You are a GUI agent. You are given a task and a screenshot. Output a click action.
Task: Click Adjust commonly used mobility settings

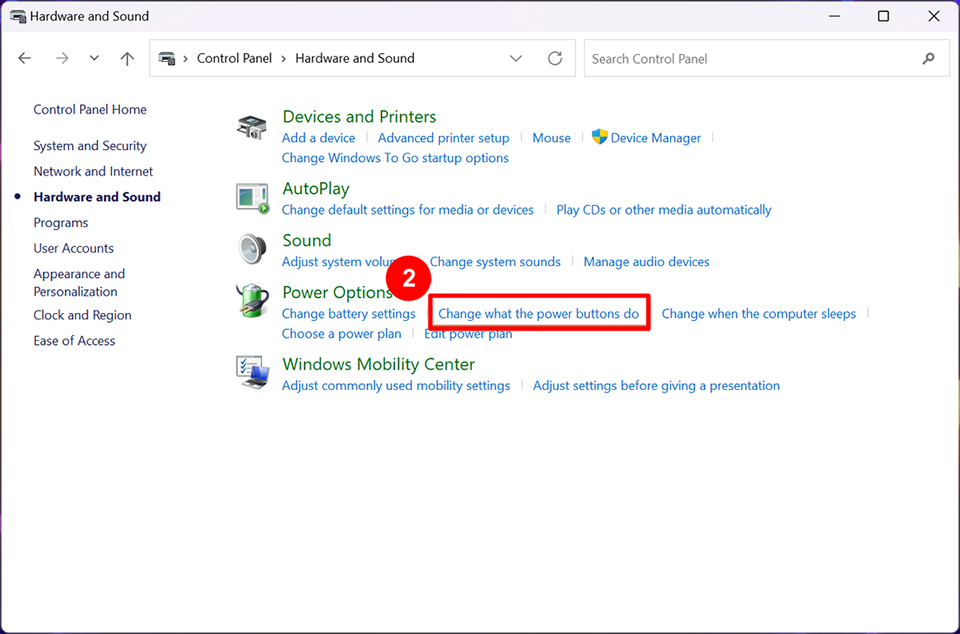(x=396, y=386)
